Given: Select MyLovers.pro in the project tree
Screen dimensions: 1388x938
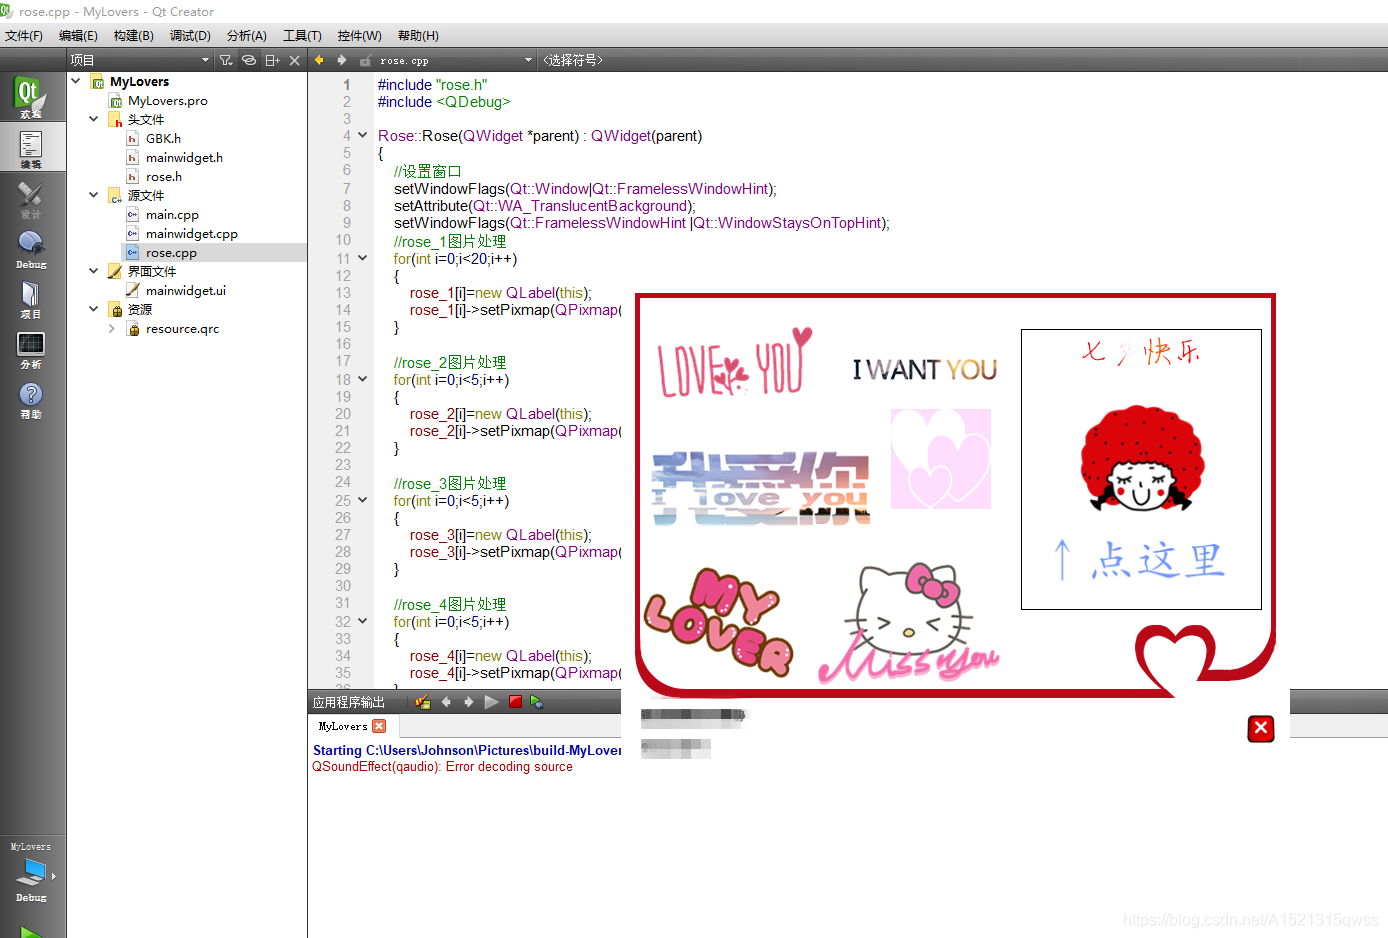Looking at the screenshot, I should pyautogui.click(x=168, y=100).
